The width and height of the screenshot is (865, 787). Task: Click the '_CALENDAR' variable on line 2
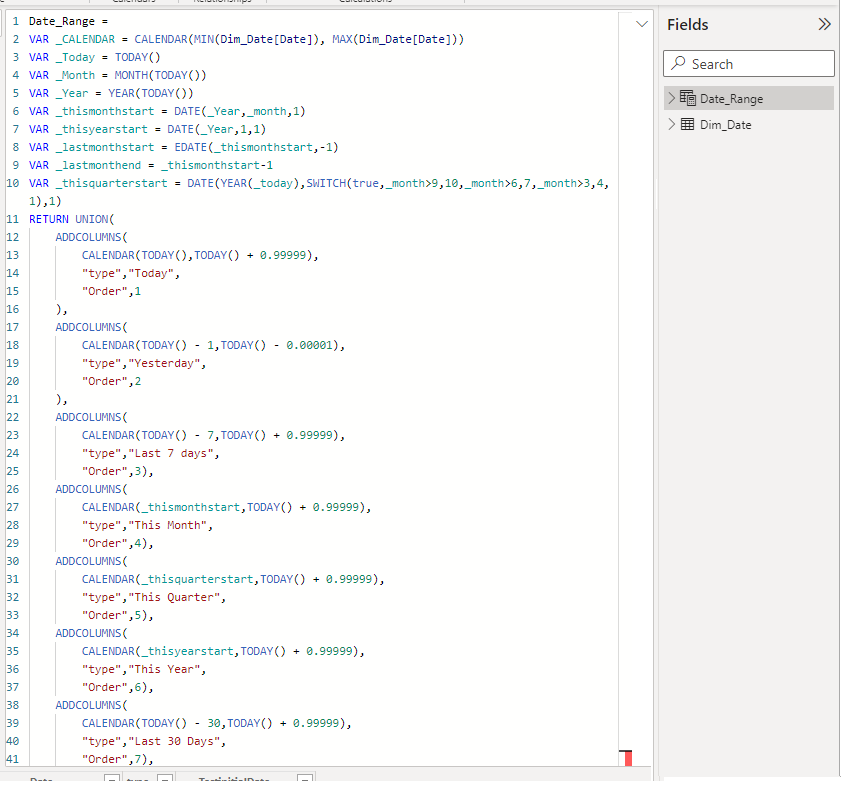[x=85, y=40]
